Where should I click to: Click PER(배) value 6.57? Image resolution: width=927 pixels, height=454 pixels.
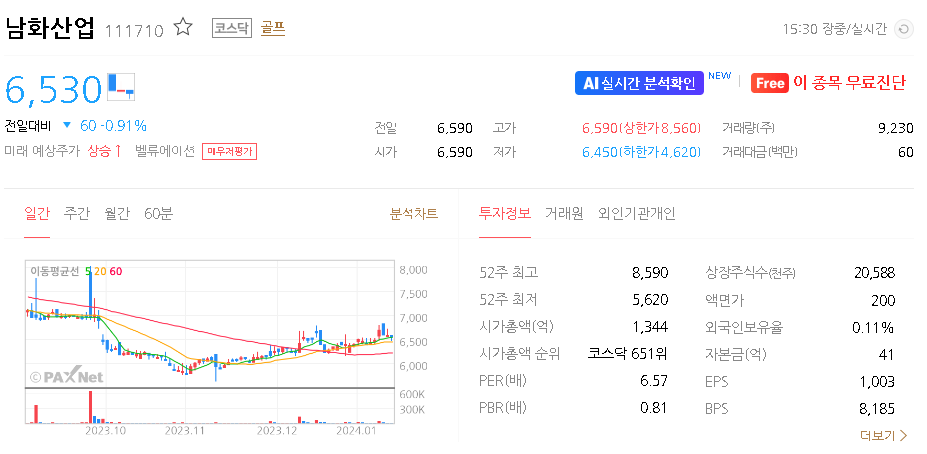(654, 381)
